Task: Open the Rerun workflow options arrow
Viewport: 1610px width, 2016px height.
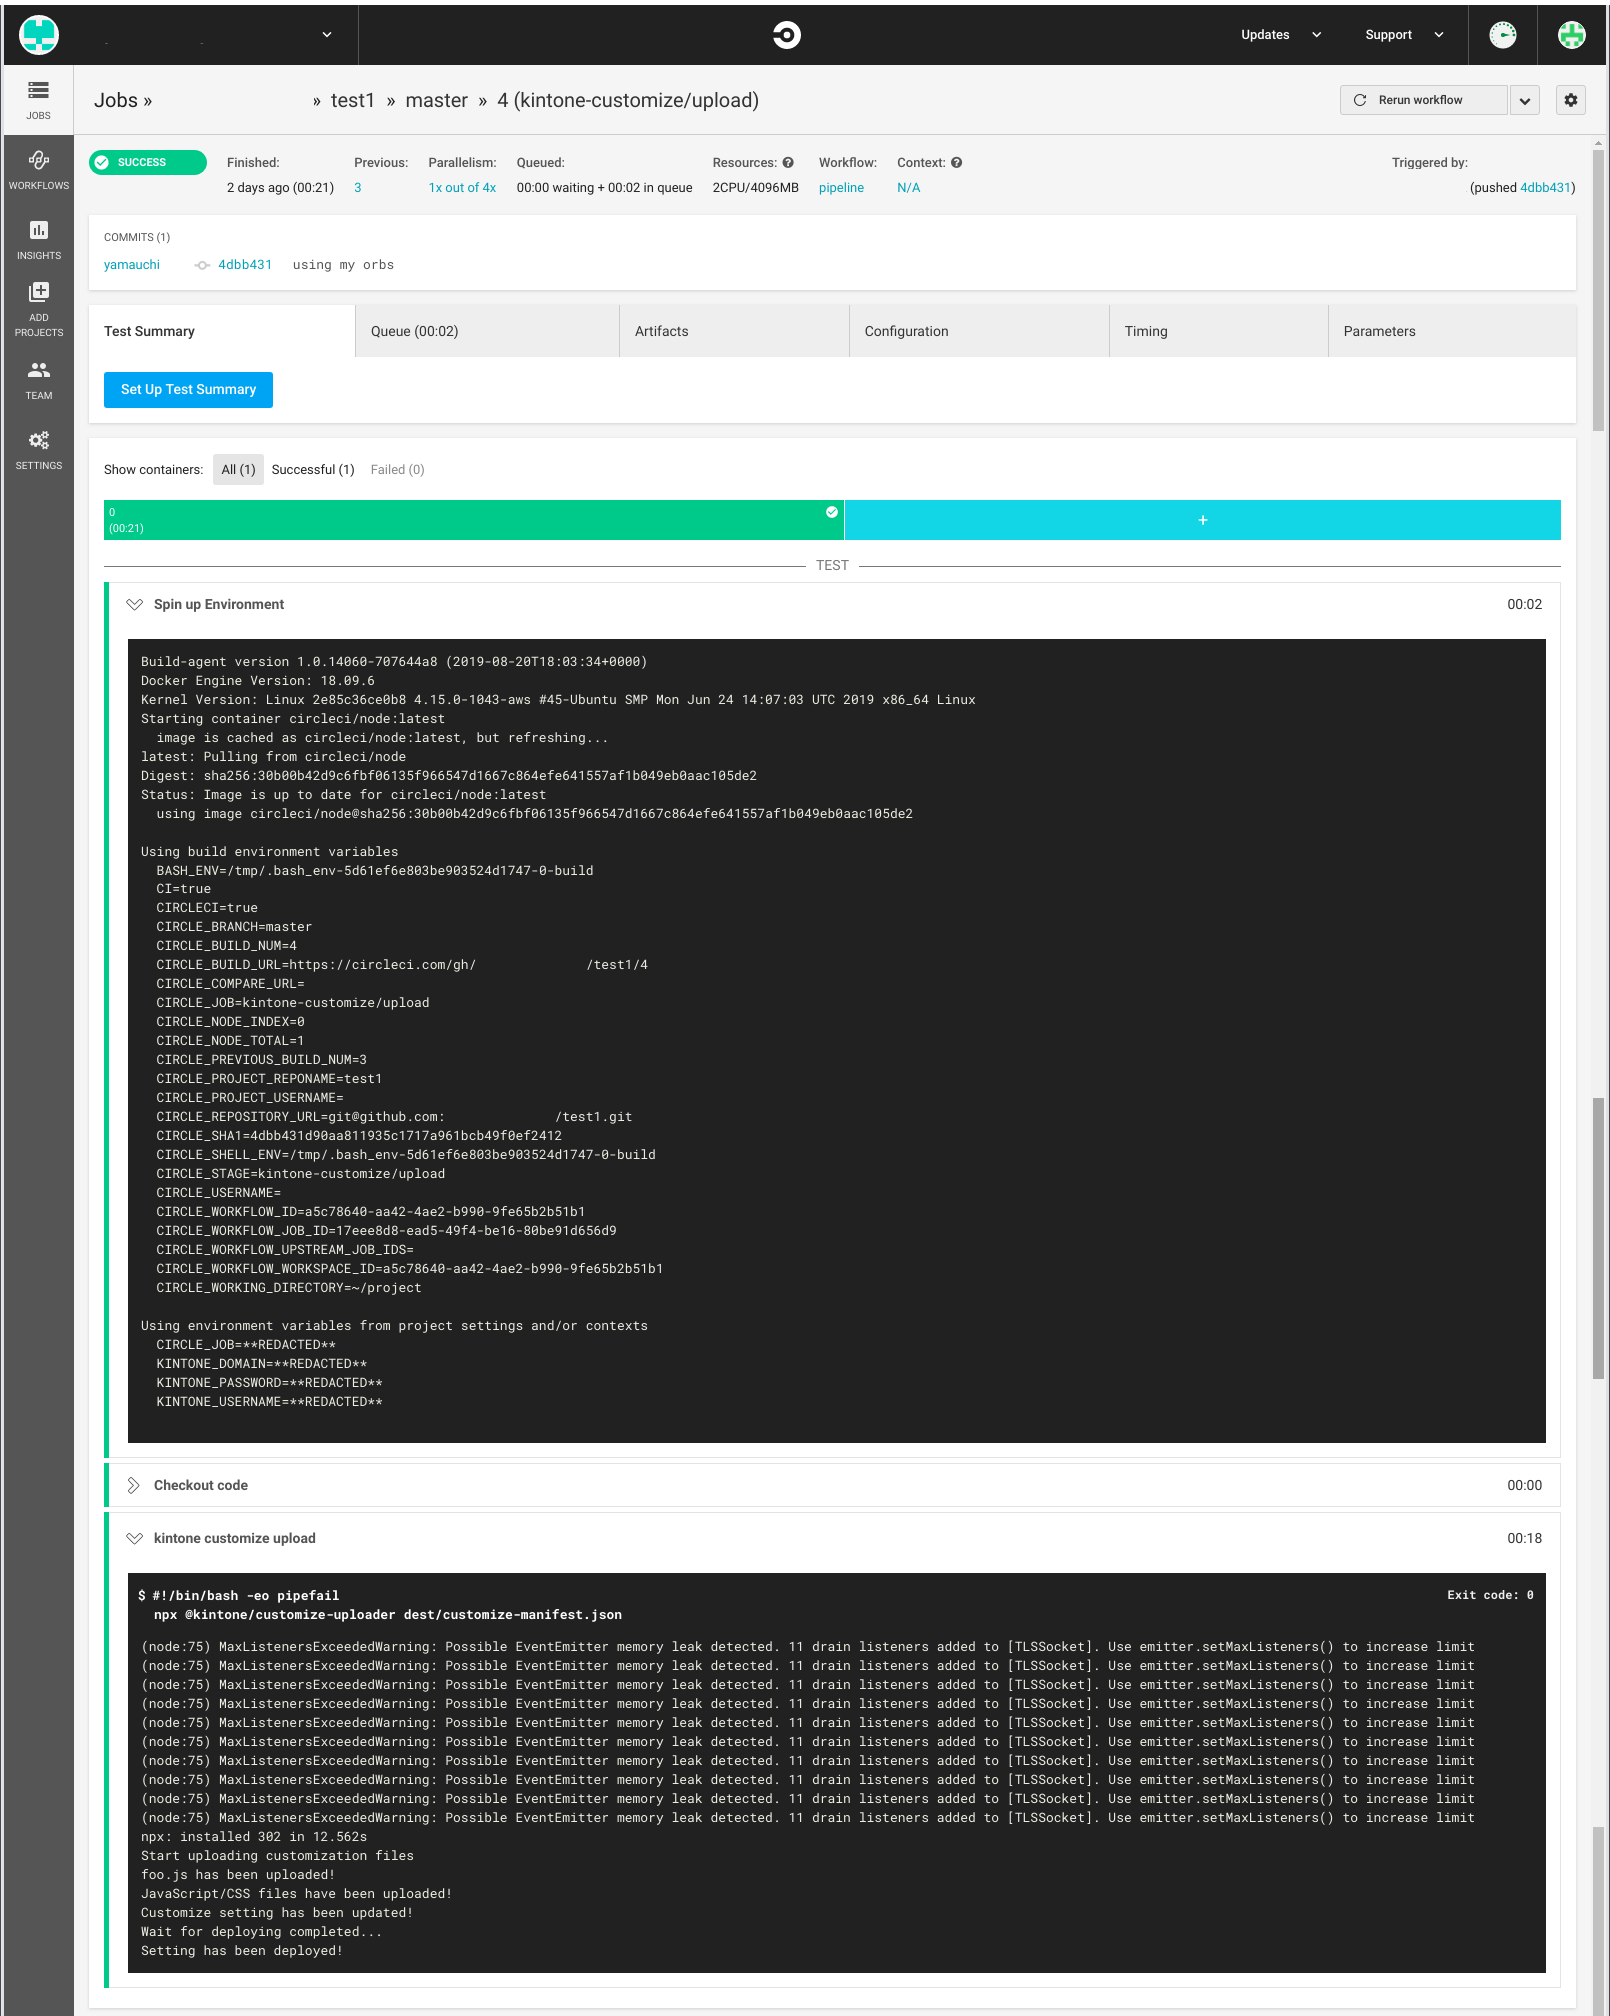Action: (x=1524, y=100)
